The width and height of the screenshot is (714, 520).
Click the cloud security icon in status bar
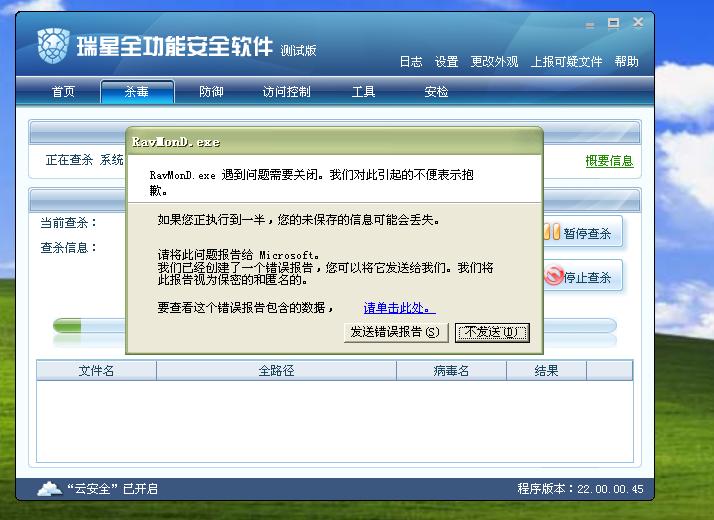(49, 489)
